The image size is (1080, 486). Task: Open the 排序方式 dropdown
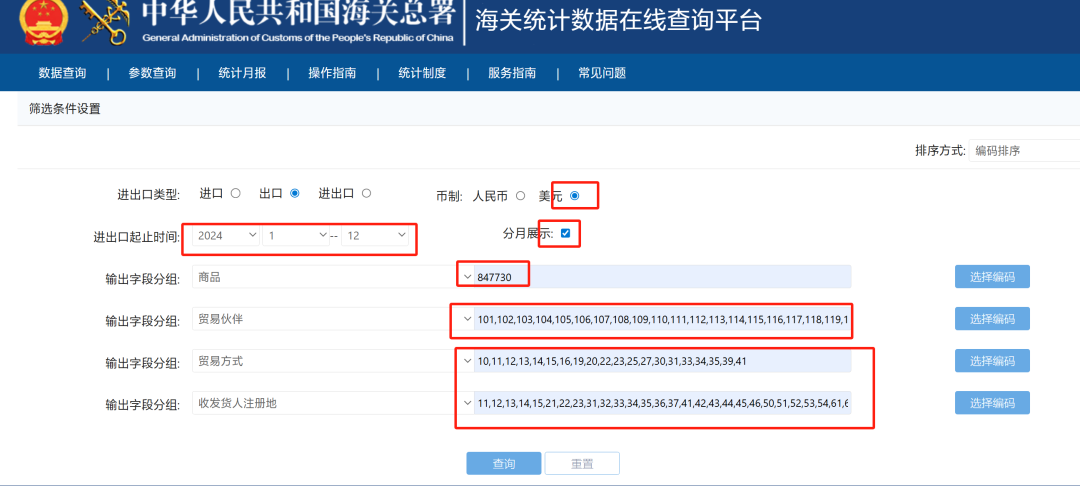point(1024,151)
